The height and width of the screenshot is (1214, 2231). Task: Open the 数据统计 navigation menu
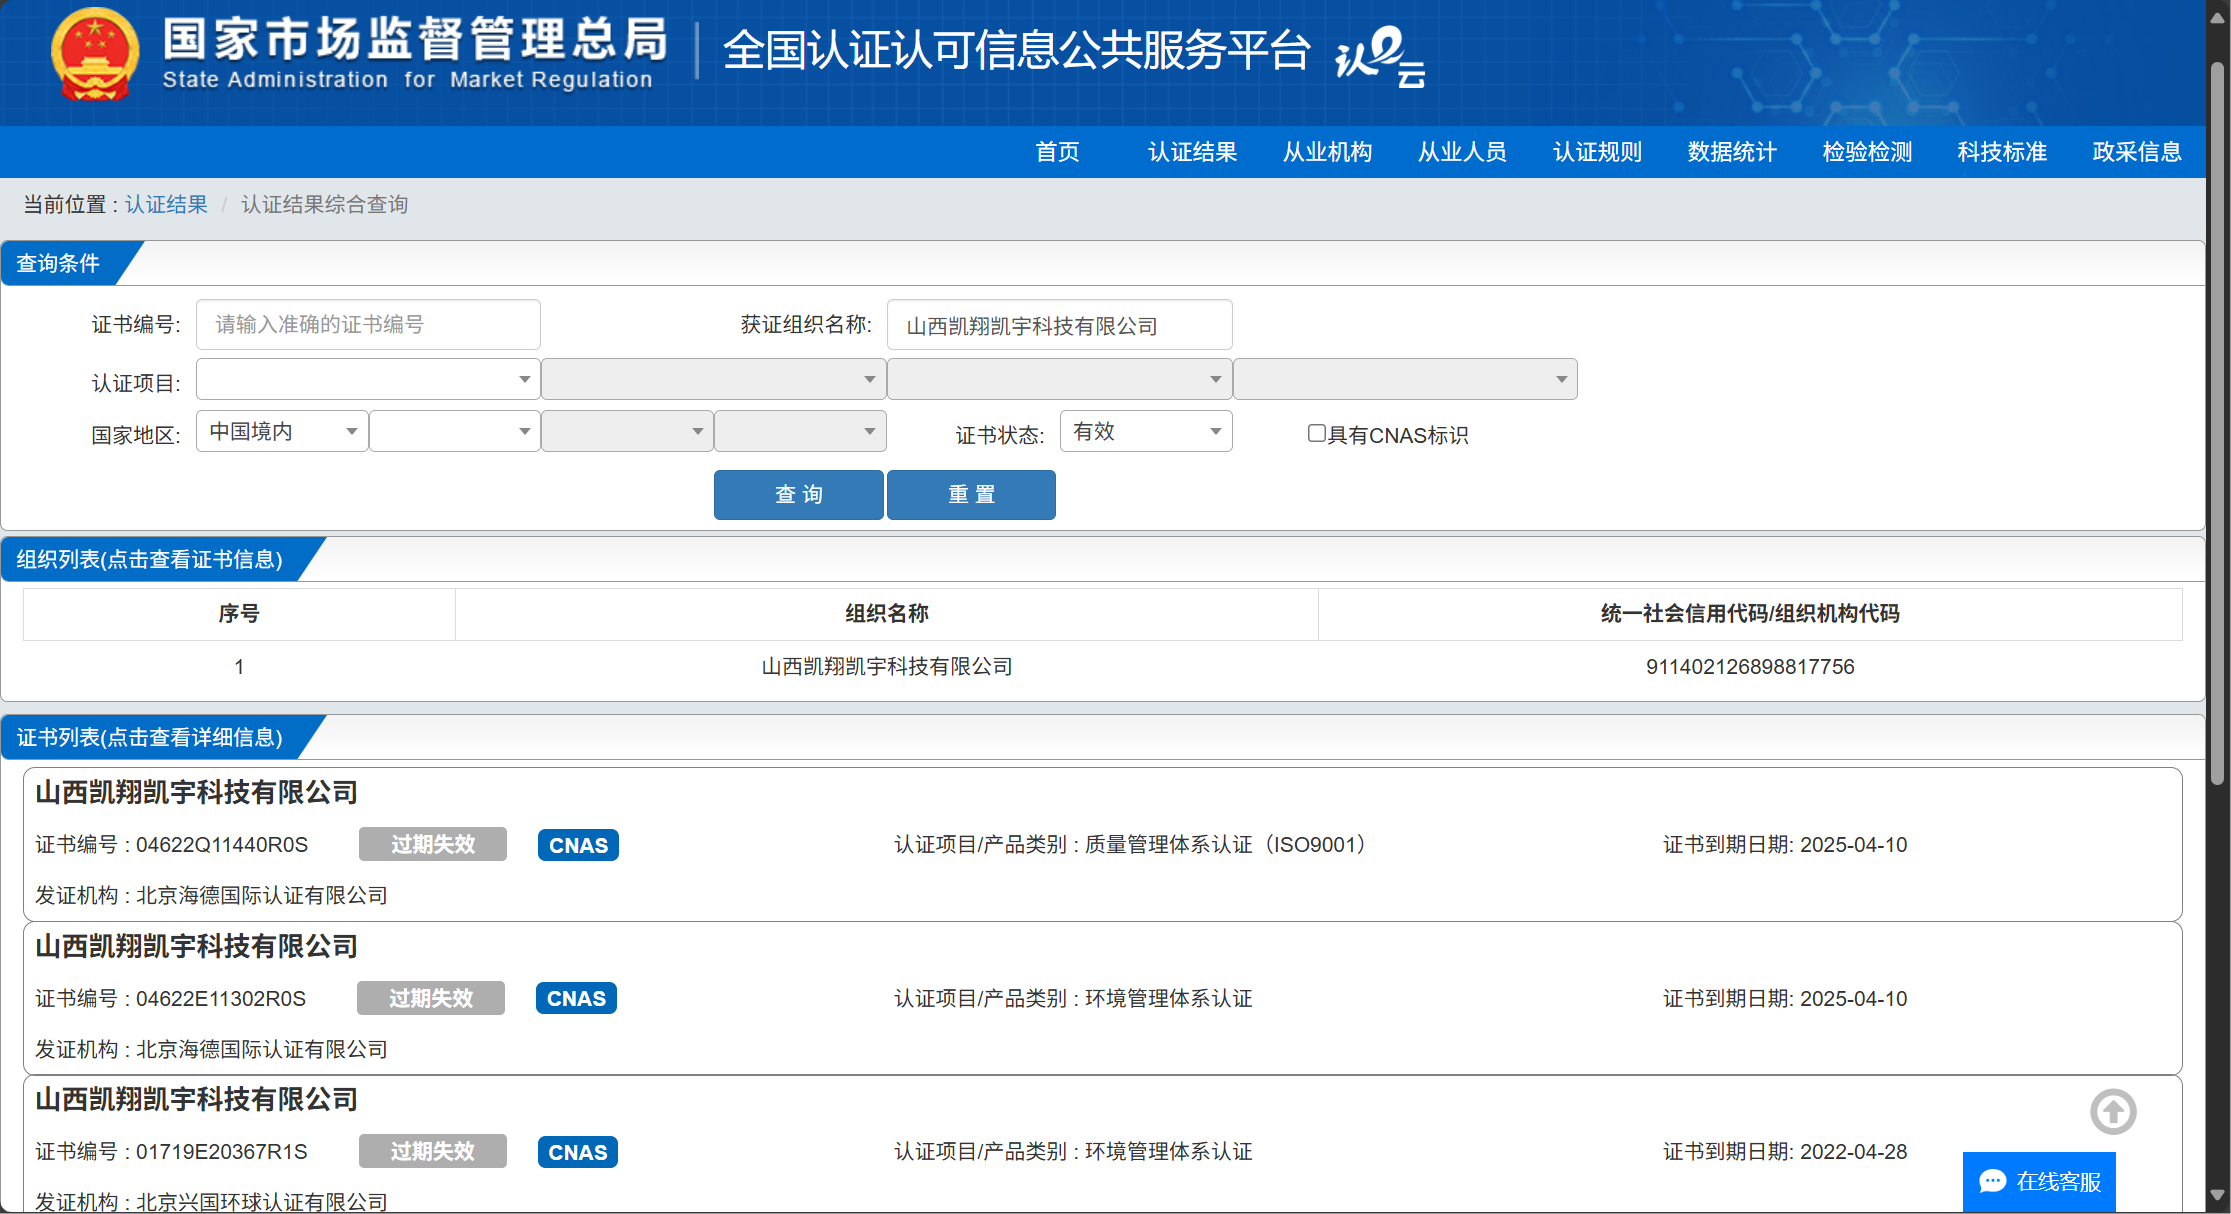tap(1732, 152)
